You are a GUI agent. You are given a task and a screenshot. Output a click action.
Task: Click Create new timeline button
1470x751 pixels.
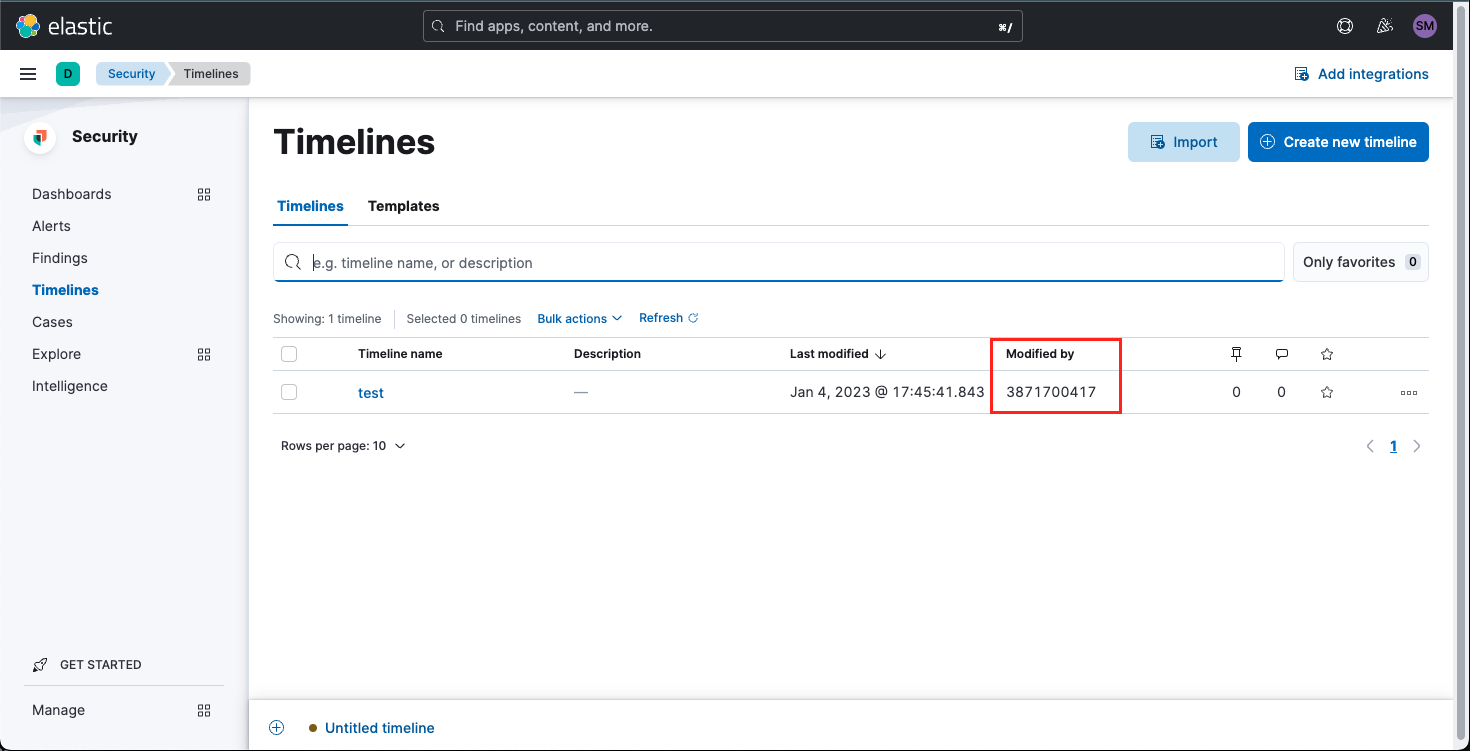coord(1338,142)
